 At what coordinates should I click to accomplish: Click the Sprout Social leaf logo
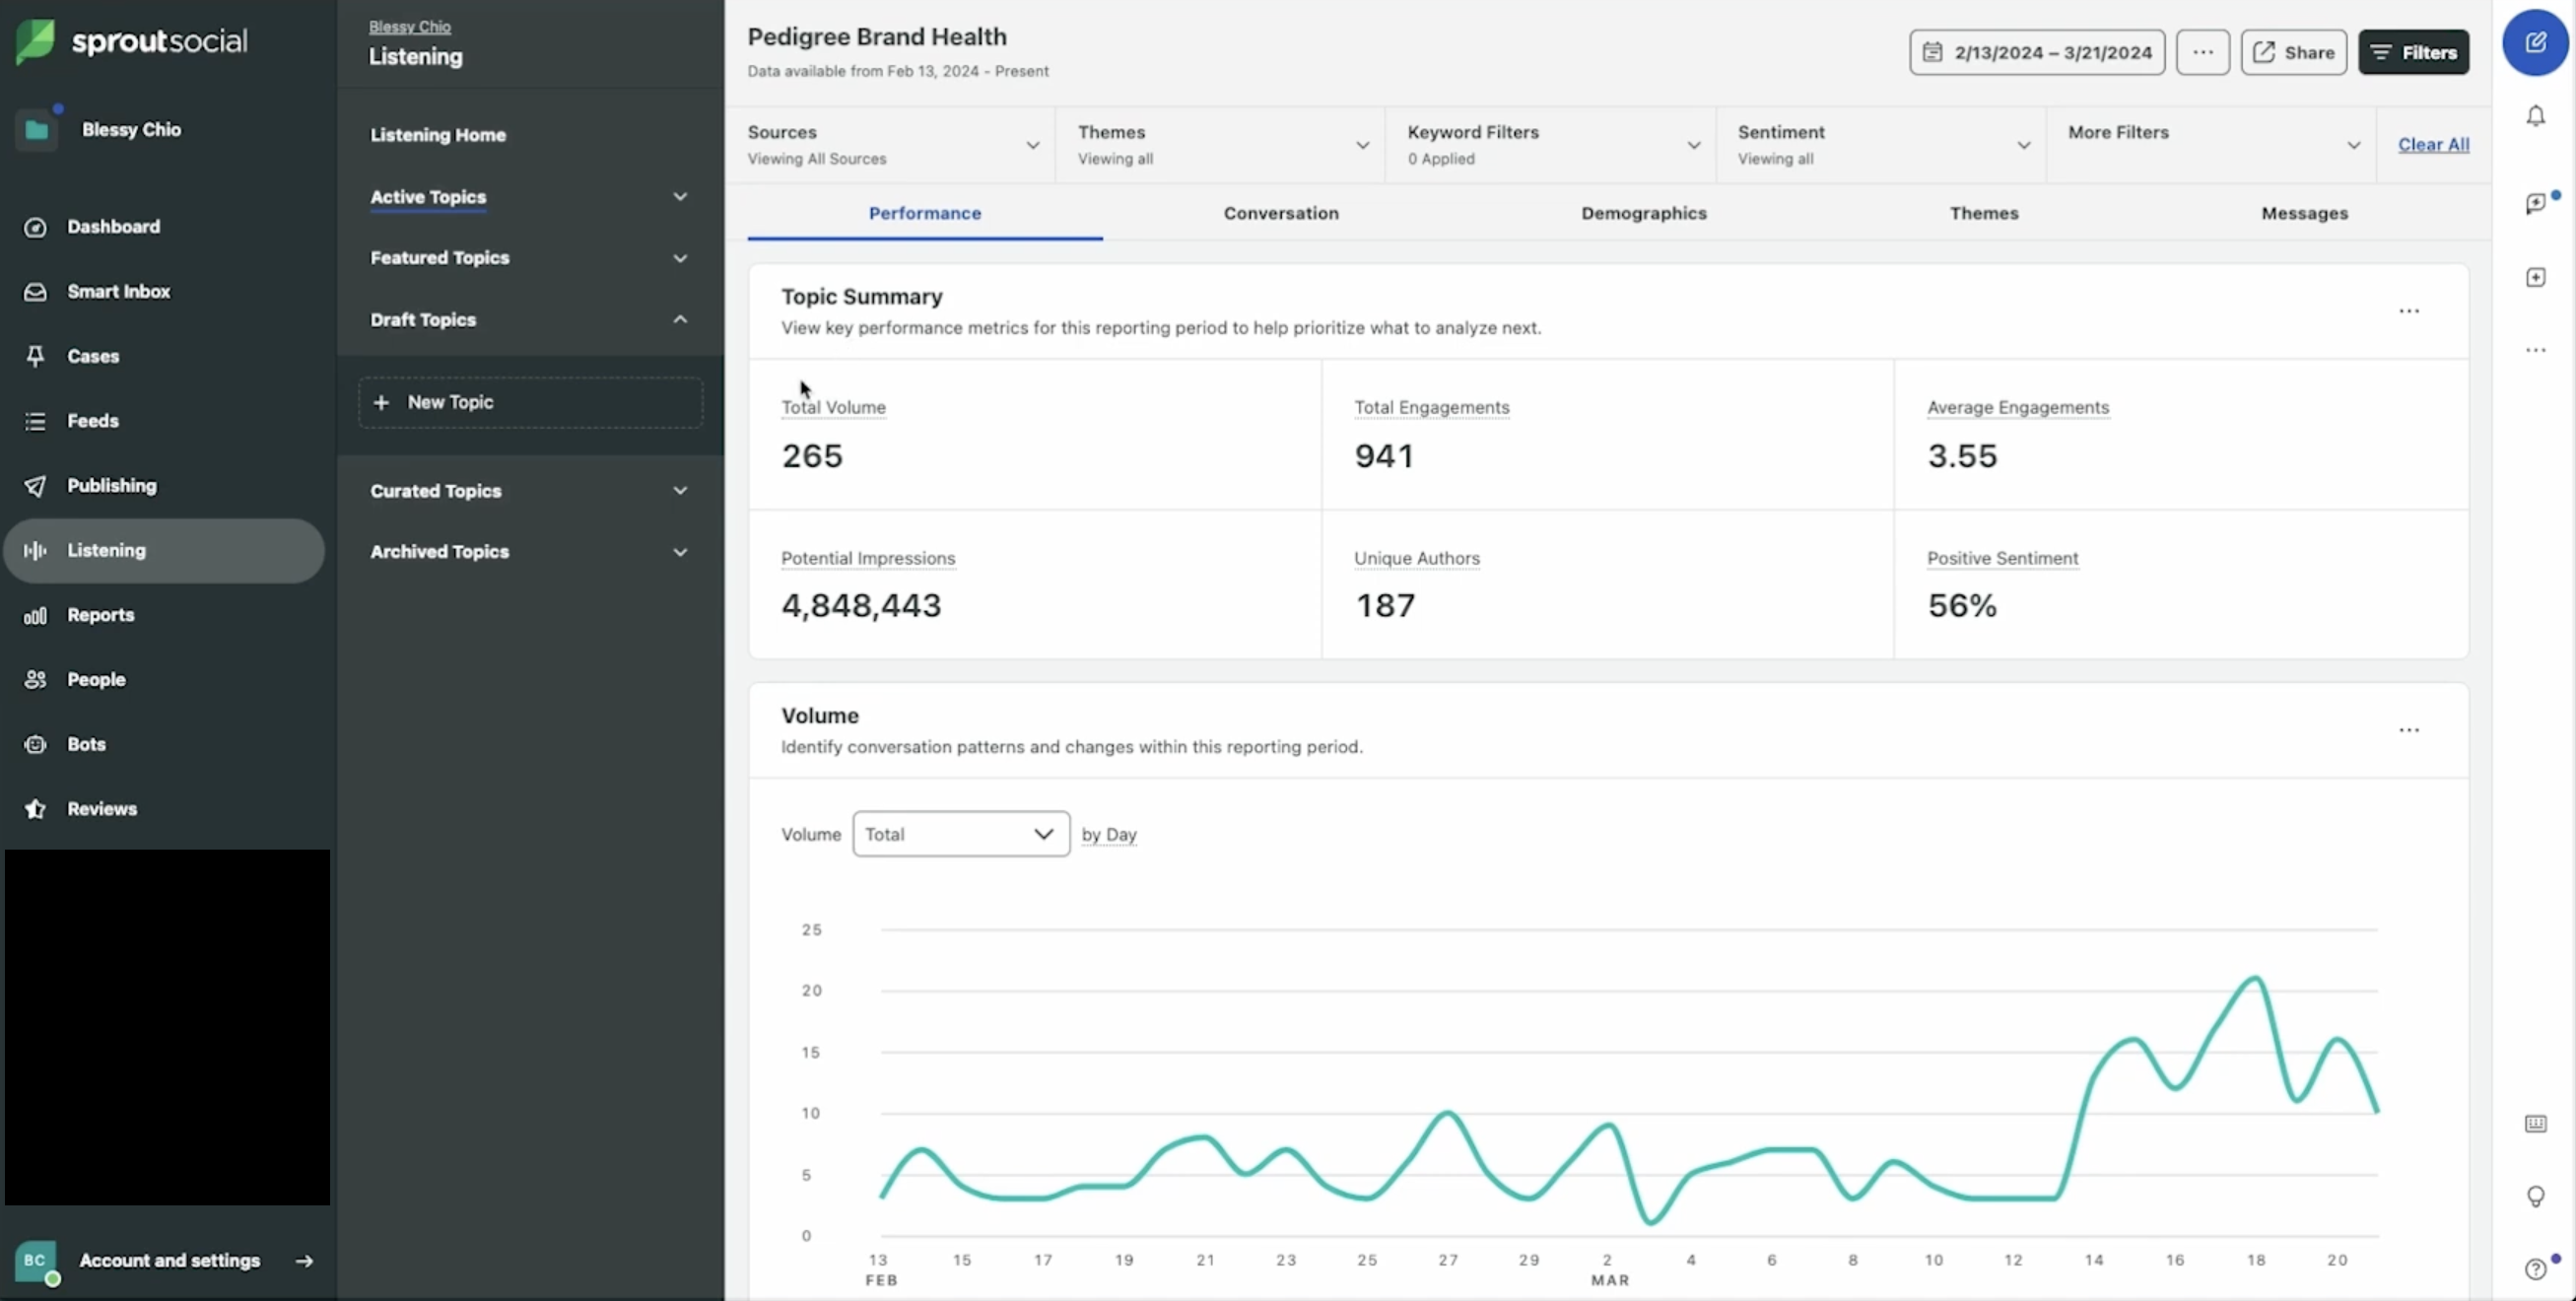pyautogui.click(x=35, y=41)
